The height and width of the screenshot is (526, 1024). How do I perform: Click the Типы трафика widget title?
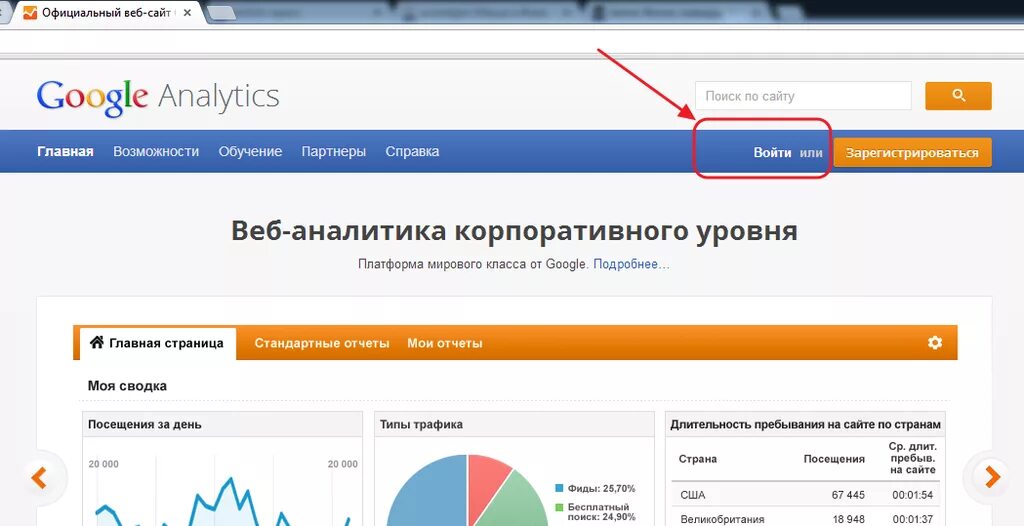point(421,425)
